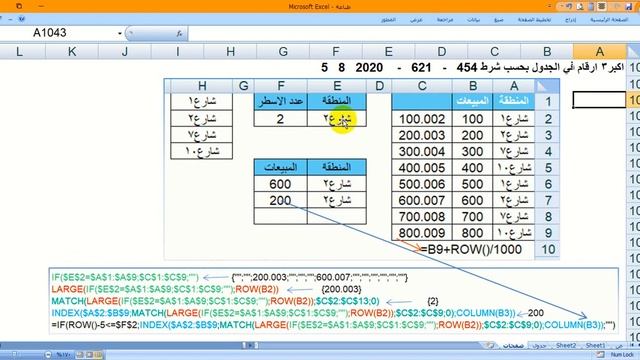Open the Excel Help icon
This screenshot has height=360, width=640.
click(22, 19)
